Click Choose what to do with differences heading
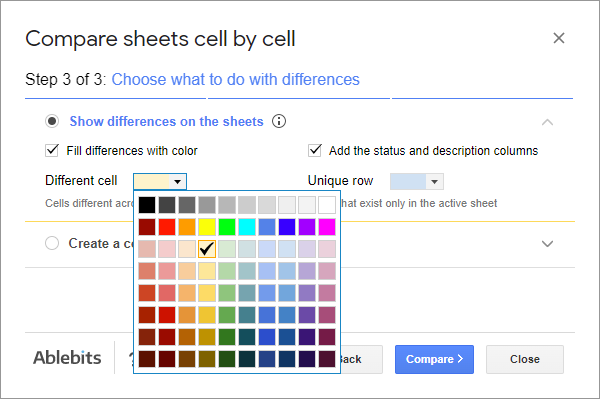The height and width of the screenshot is (399, 600). (235, 80)
